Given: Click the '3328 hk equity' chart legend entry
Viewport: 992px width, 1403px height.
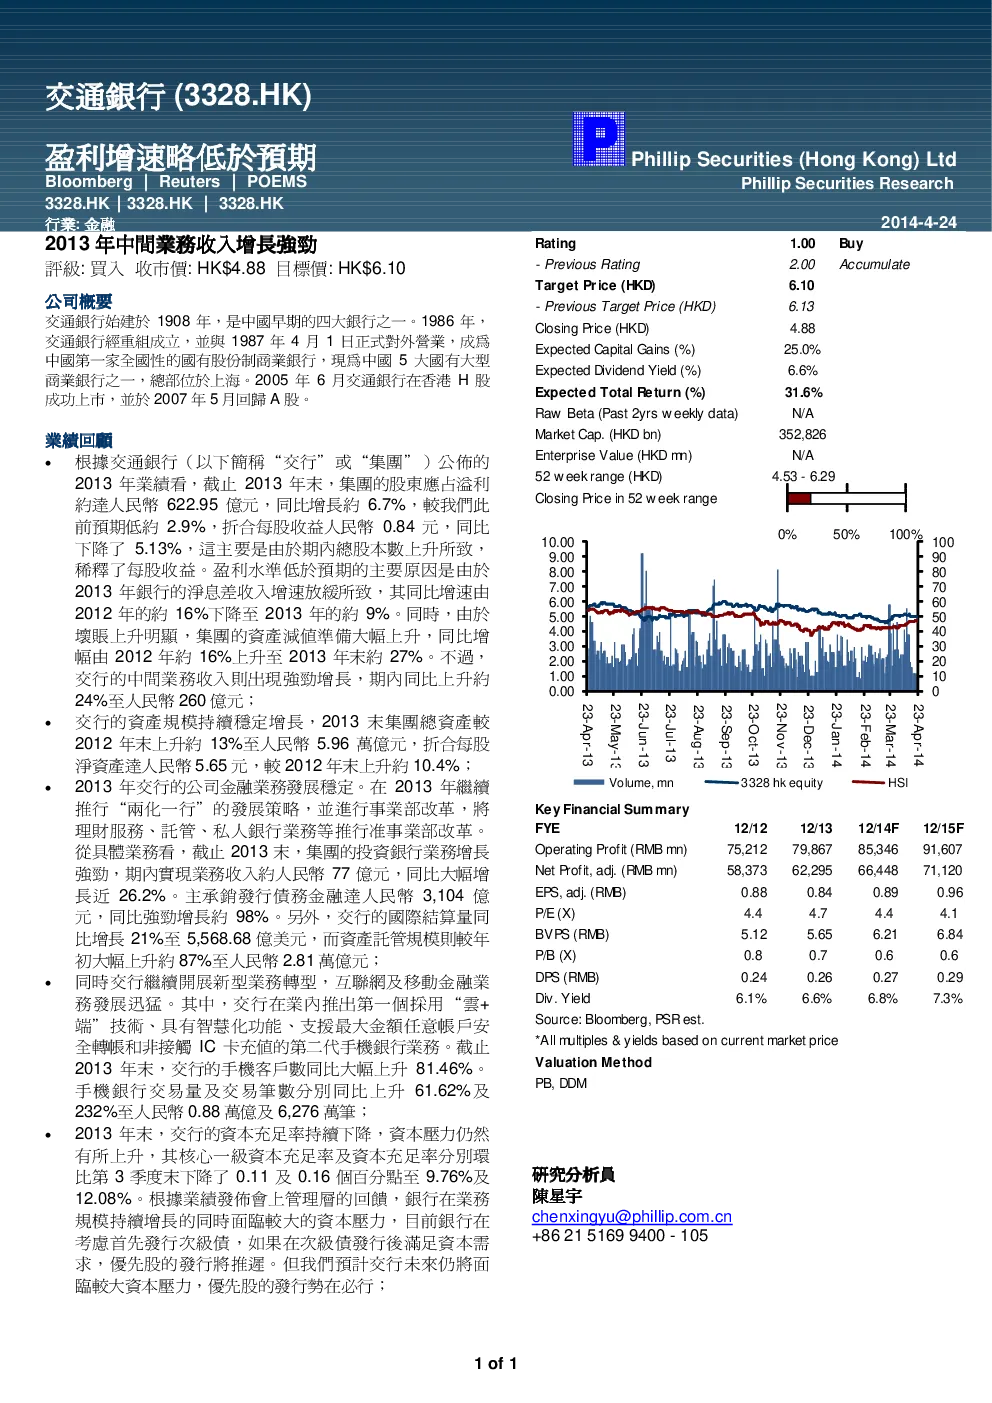Looking at the screenshot, I should [x=766, y=783].
